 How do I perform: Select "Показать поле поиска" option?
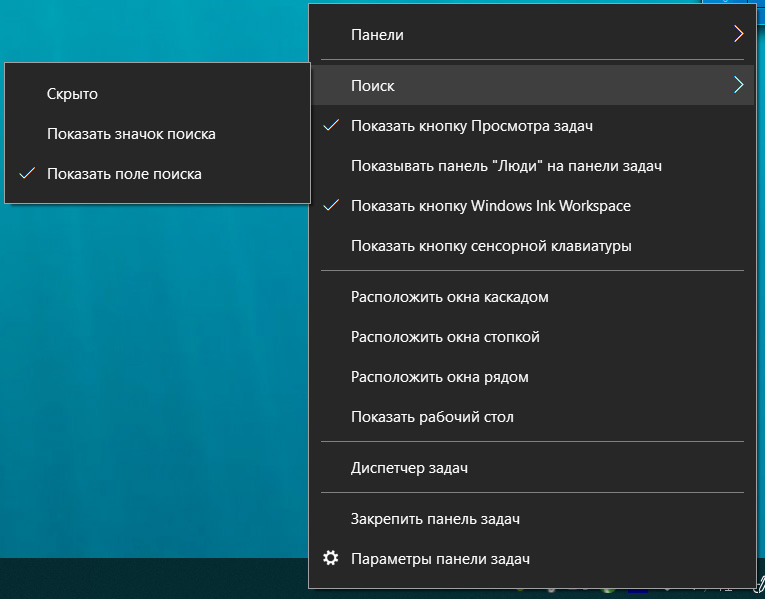(x=124, y=174)
